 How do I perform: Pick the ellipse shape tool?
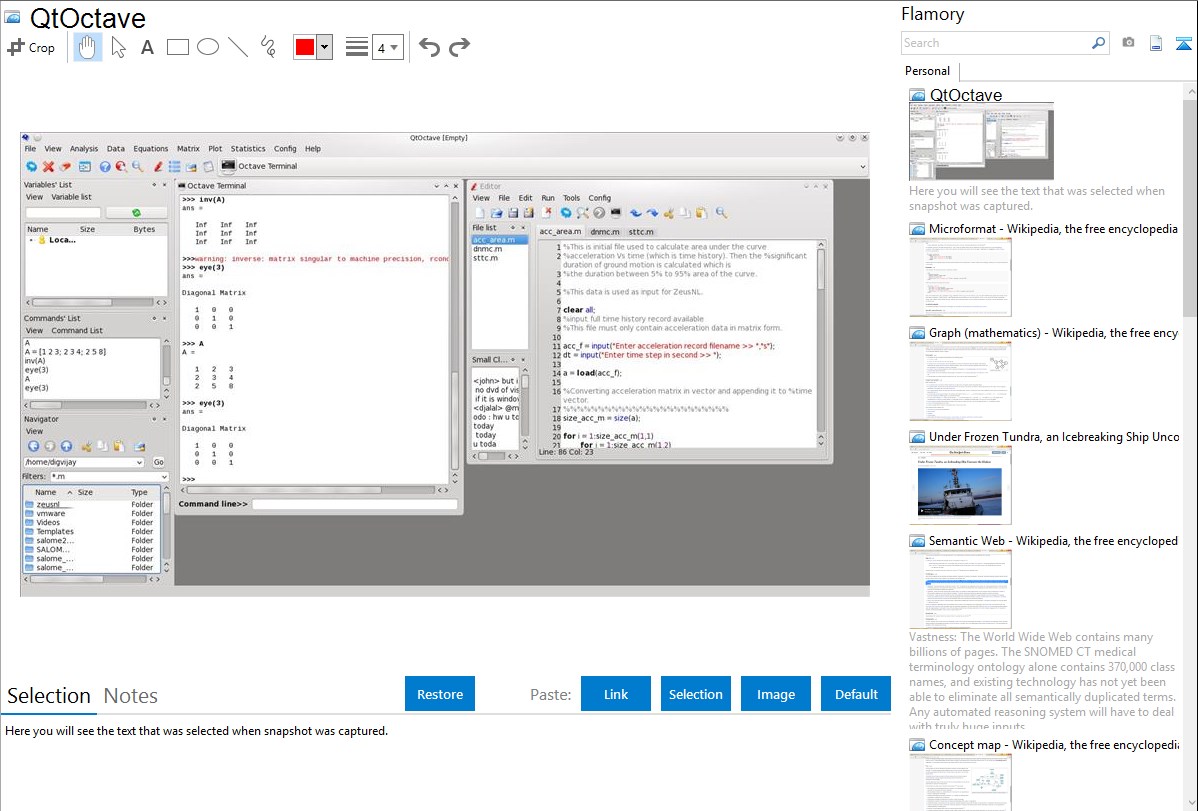click(207, 47)
